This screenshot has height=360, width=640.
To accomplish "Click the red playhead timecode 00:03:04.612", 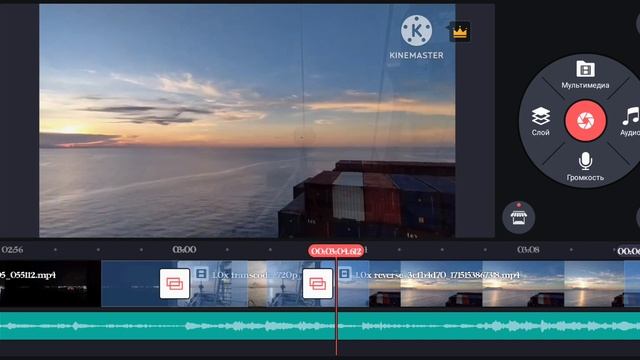I will [x=336, y=251].
